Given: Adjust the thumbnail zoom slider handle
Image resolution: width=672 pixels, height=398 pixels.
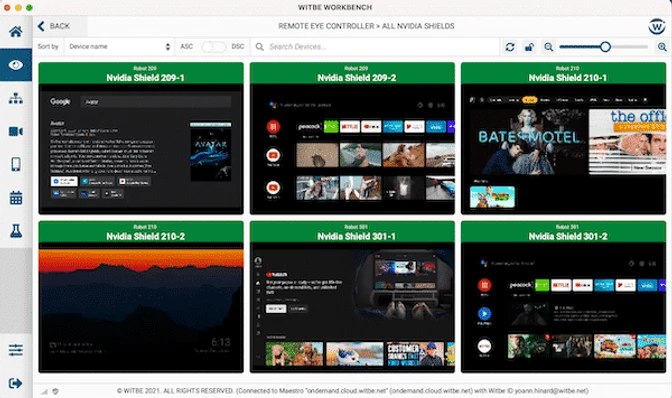Looking at the screenshot, I should point(605,47).
